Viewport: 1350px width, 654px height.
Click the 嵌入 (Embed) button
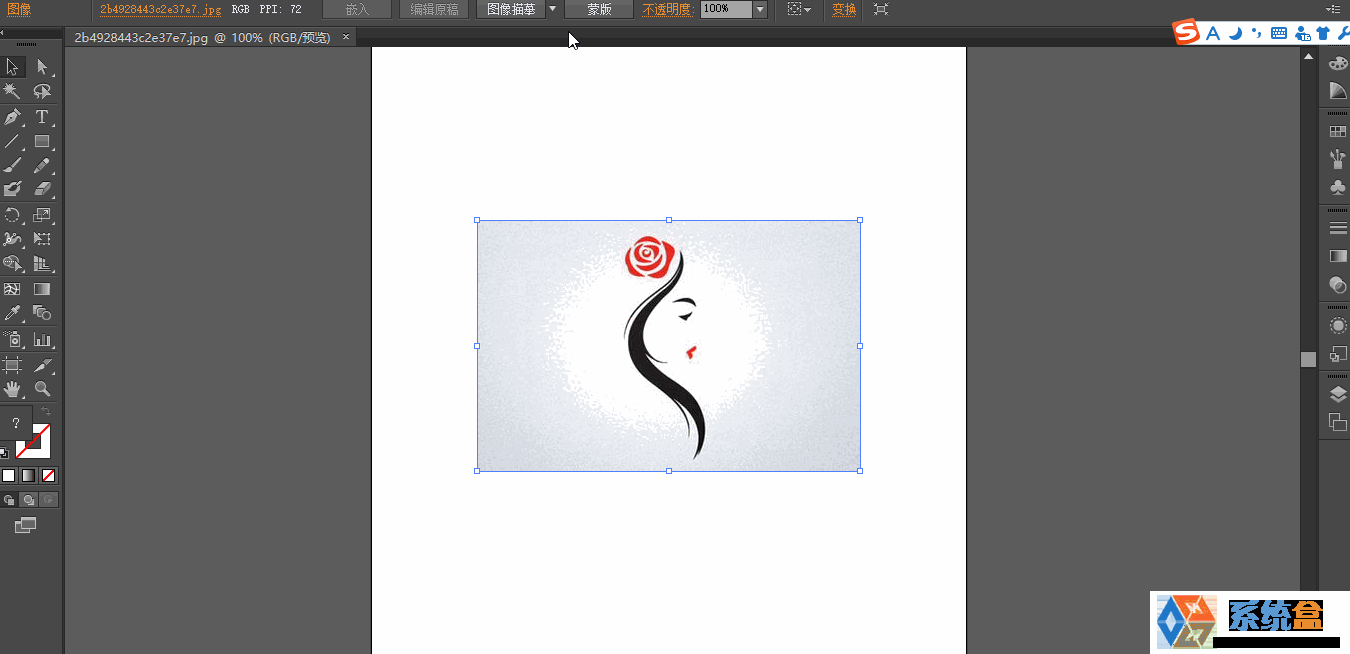(x=357, y=9)
